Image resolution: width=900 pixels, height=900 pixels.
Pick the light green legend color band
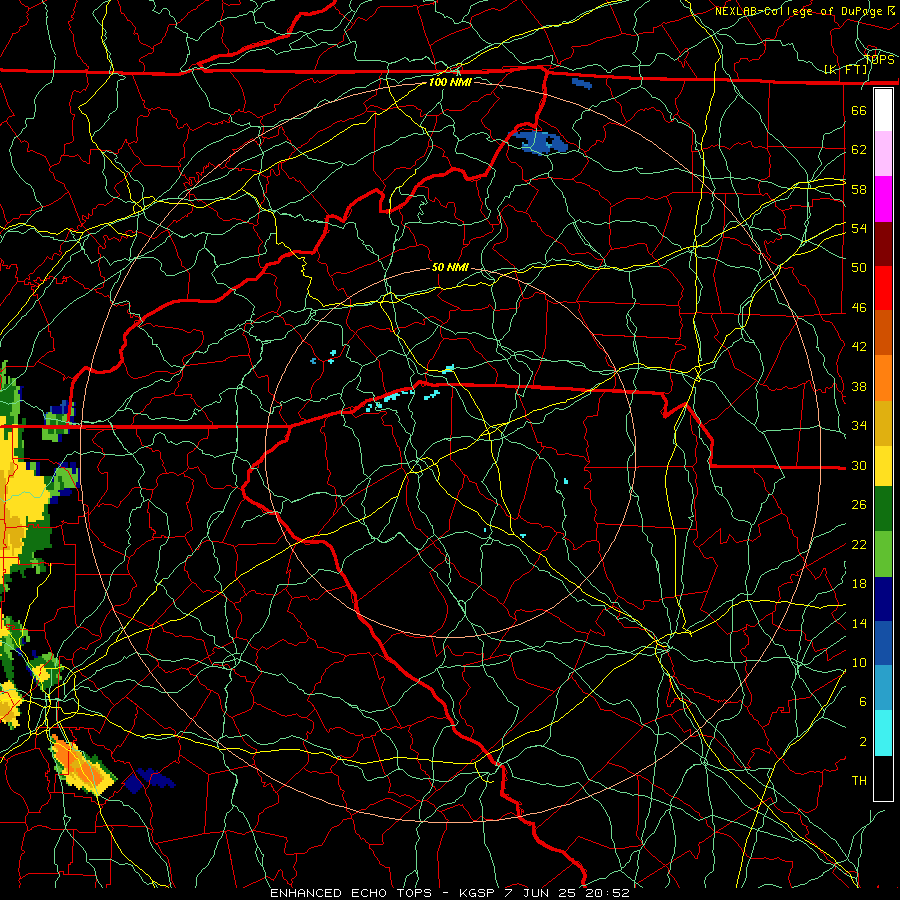[883, 554]
